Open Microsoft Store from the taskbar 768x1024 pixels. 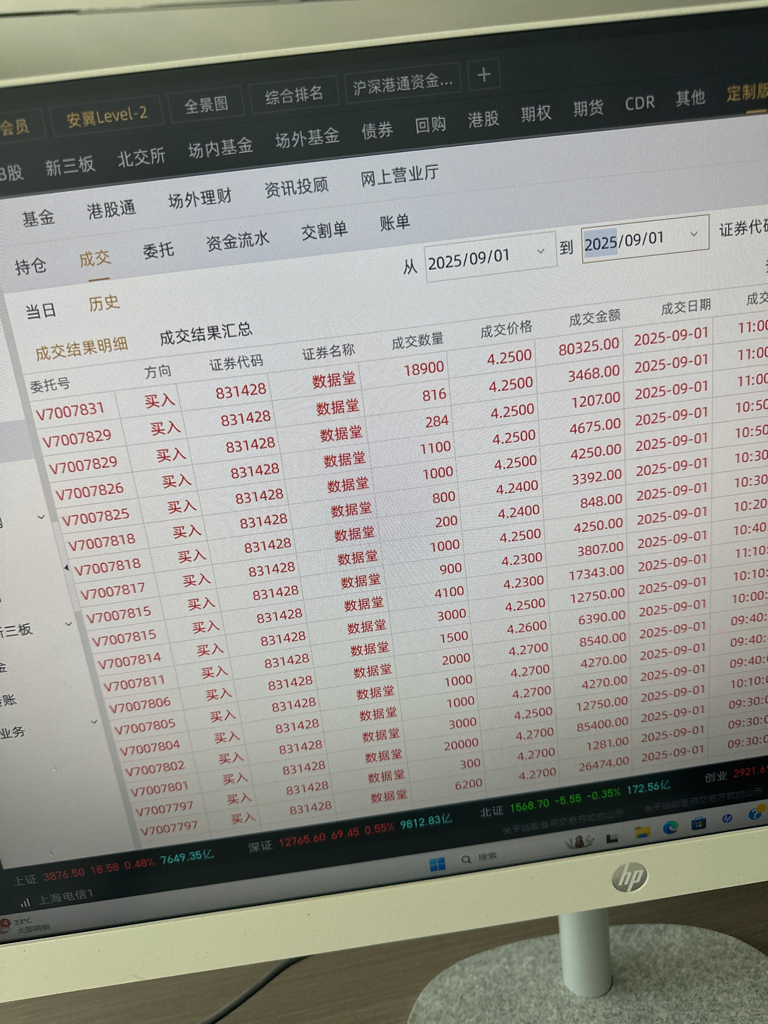[698, 823]
